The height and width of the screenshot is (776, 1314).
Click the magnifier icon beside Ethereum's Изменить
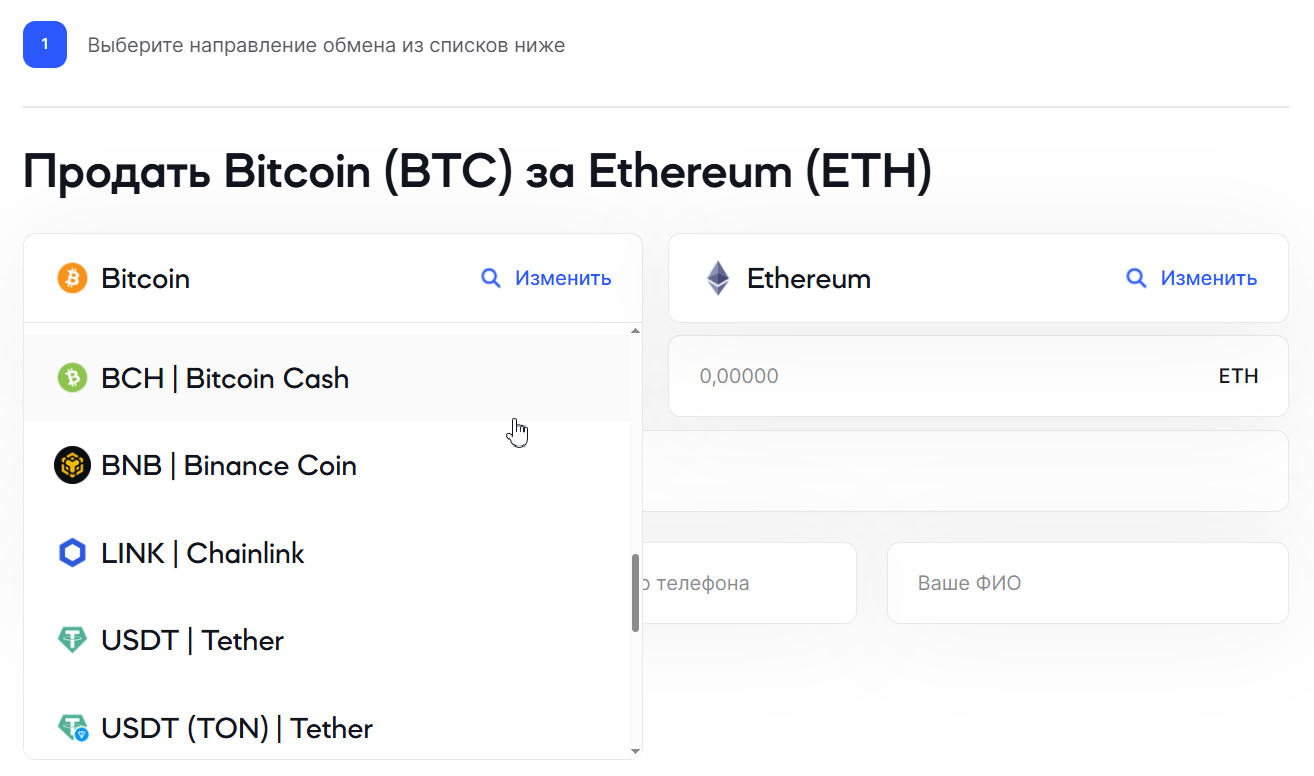(1136, 278)
